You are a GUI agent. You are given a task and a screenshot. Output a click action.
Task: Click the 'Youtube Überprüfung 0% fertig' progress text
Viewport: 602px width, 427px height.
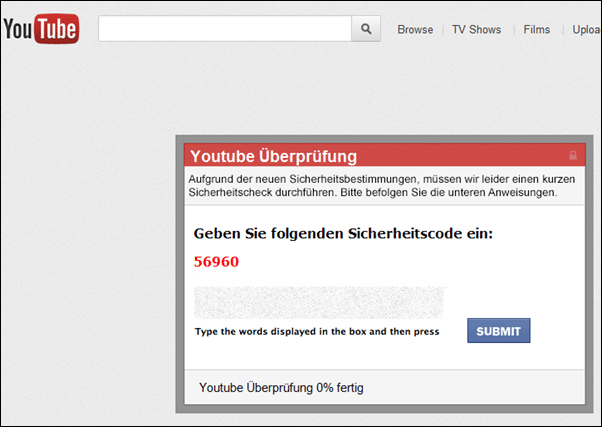(281, 388)
